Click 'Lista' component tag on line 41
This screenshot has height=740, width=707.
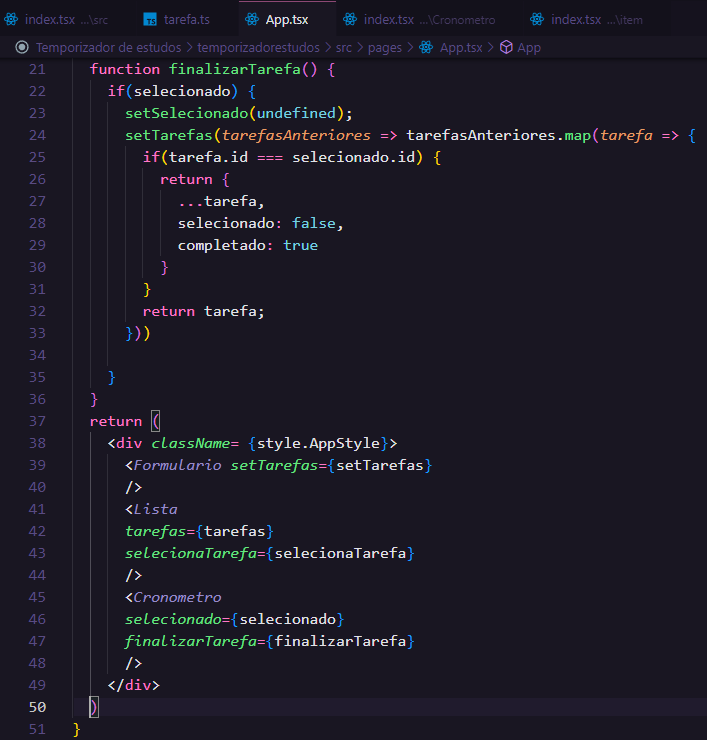click(x=155, y=509)
